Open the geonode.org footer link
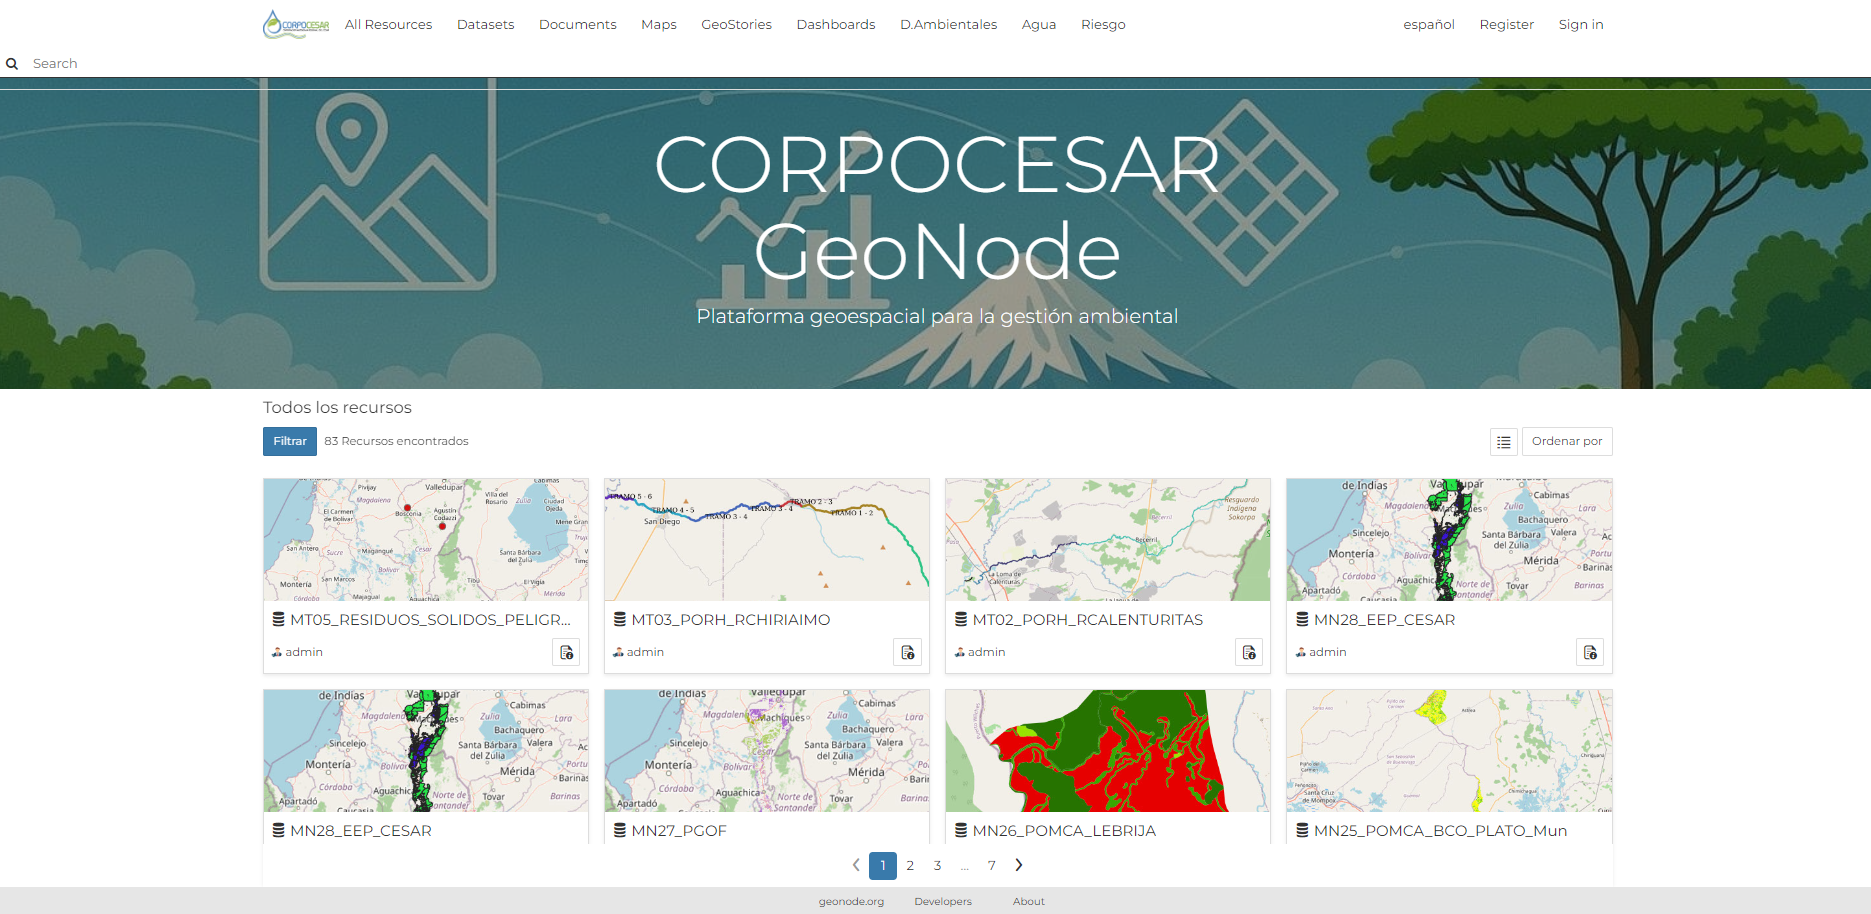Viewport: 1871px width, 914px height. point(851,902)
